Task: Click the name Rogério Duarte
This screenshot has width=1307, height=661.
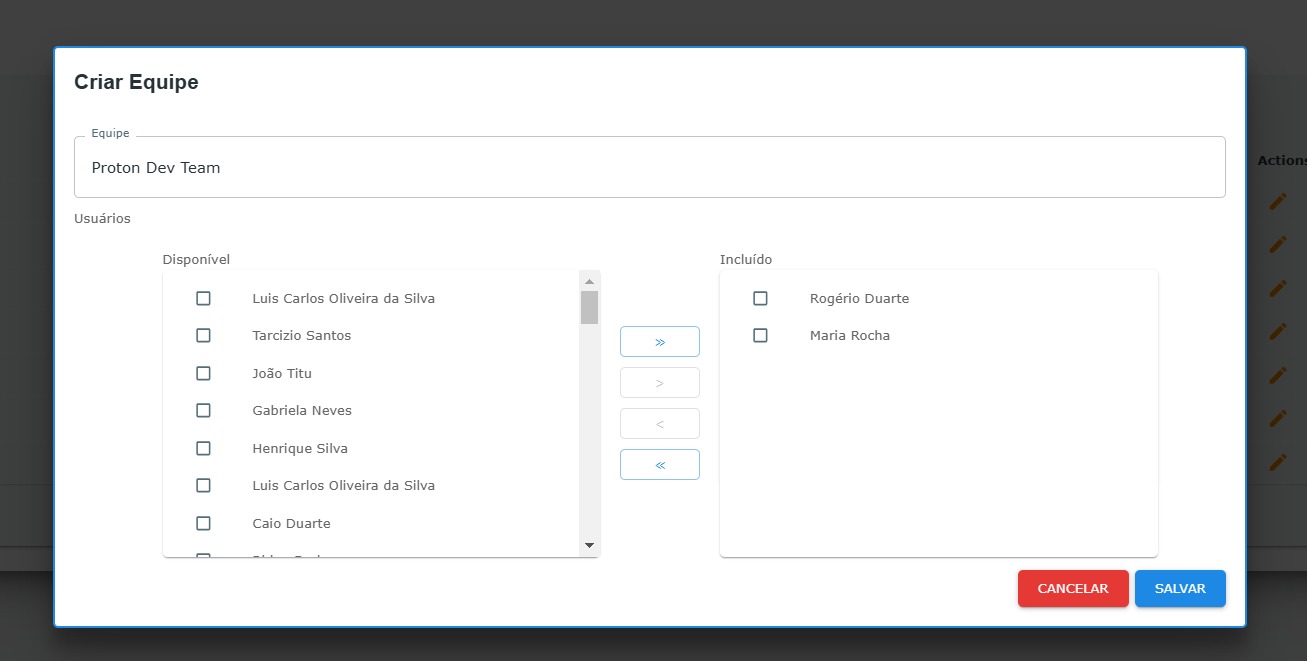Action: 859,298
